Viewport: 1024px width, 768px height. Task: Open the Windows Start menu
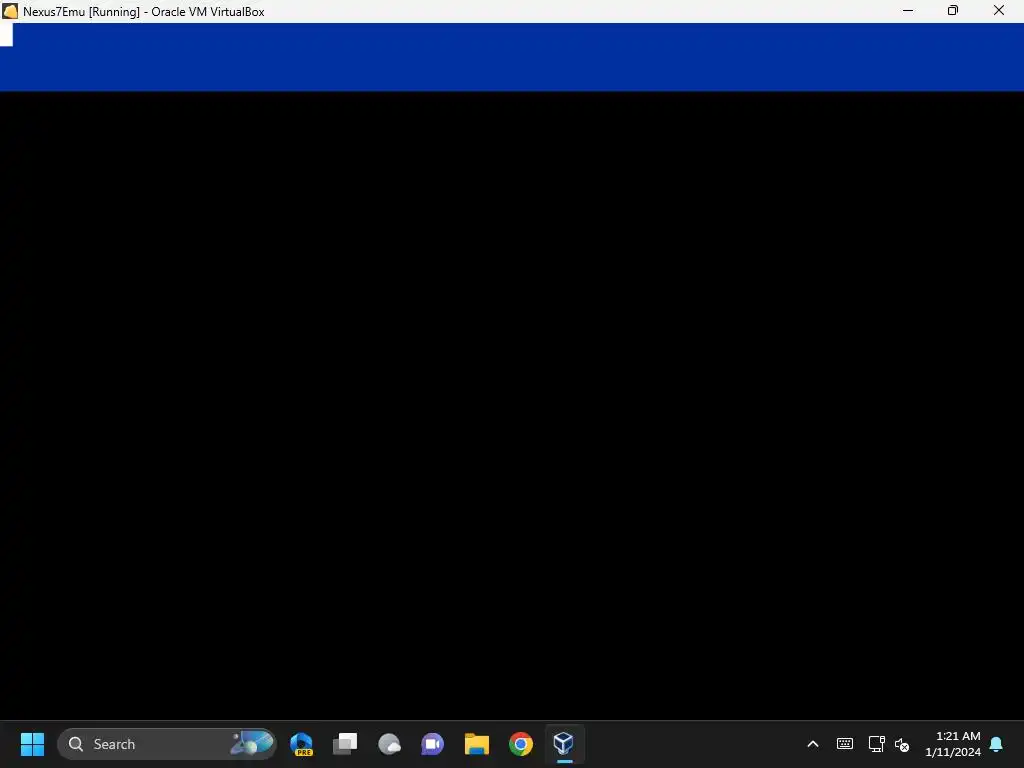pyautogui.click(x=32, y=744)
